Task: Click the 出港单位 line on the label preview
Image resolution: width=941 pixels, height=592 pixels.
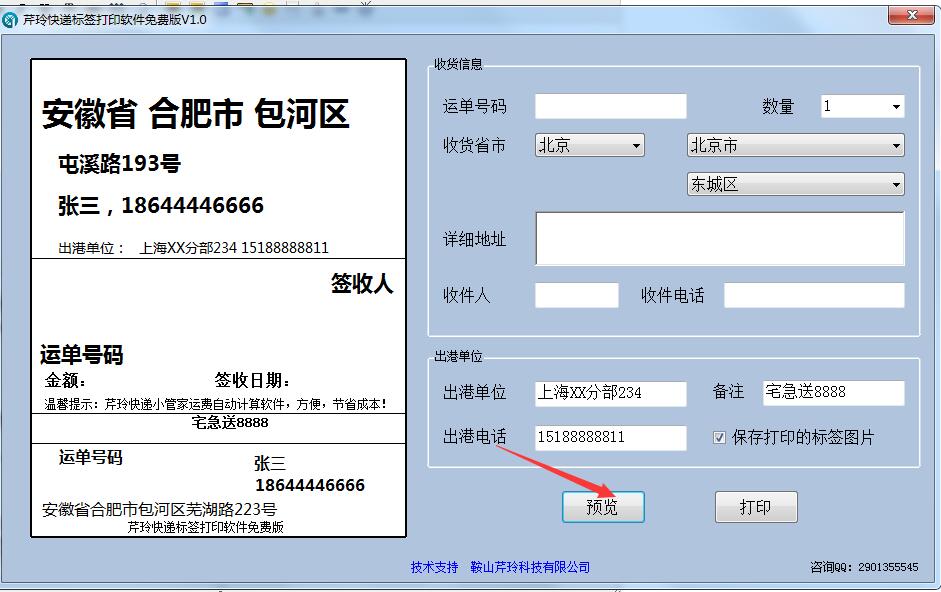Action: pos(193,248)
